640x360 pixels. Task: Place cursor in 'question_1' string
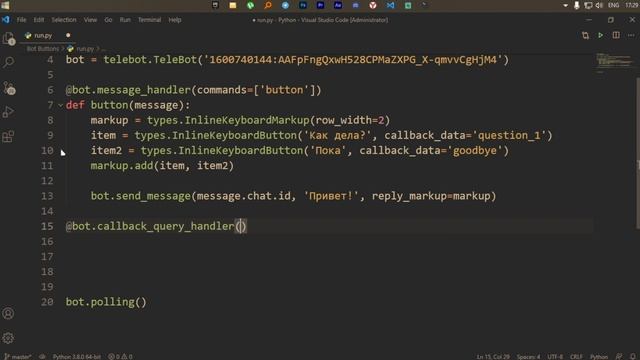click(x=509, y=136)
